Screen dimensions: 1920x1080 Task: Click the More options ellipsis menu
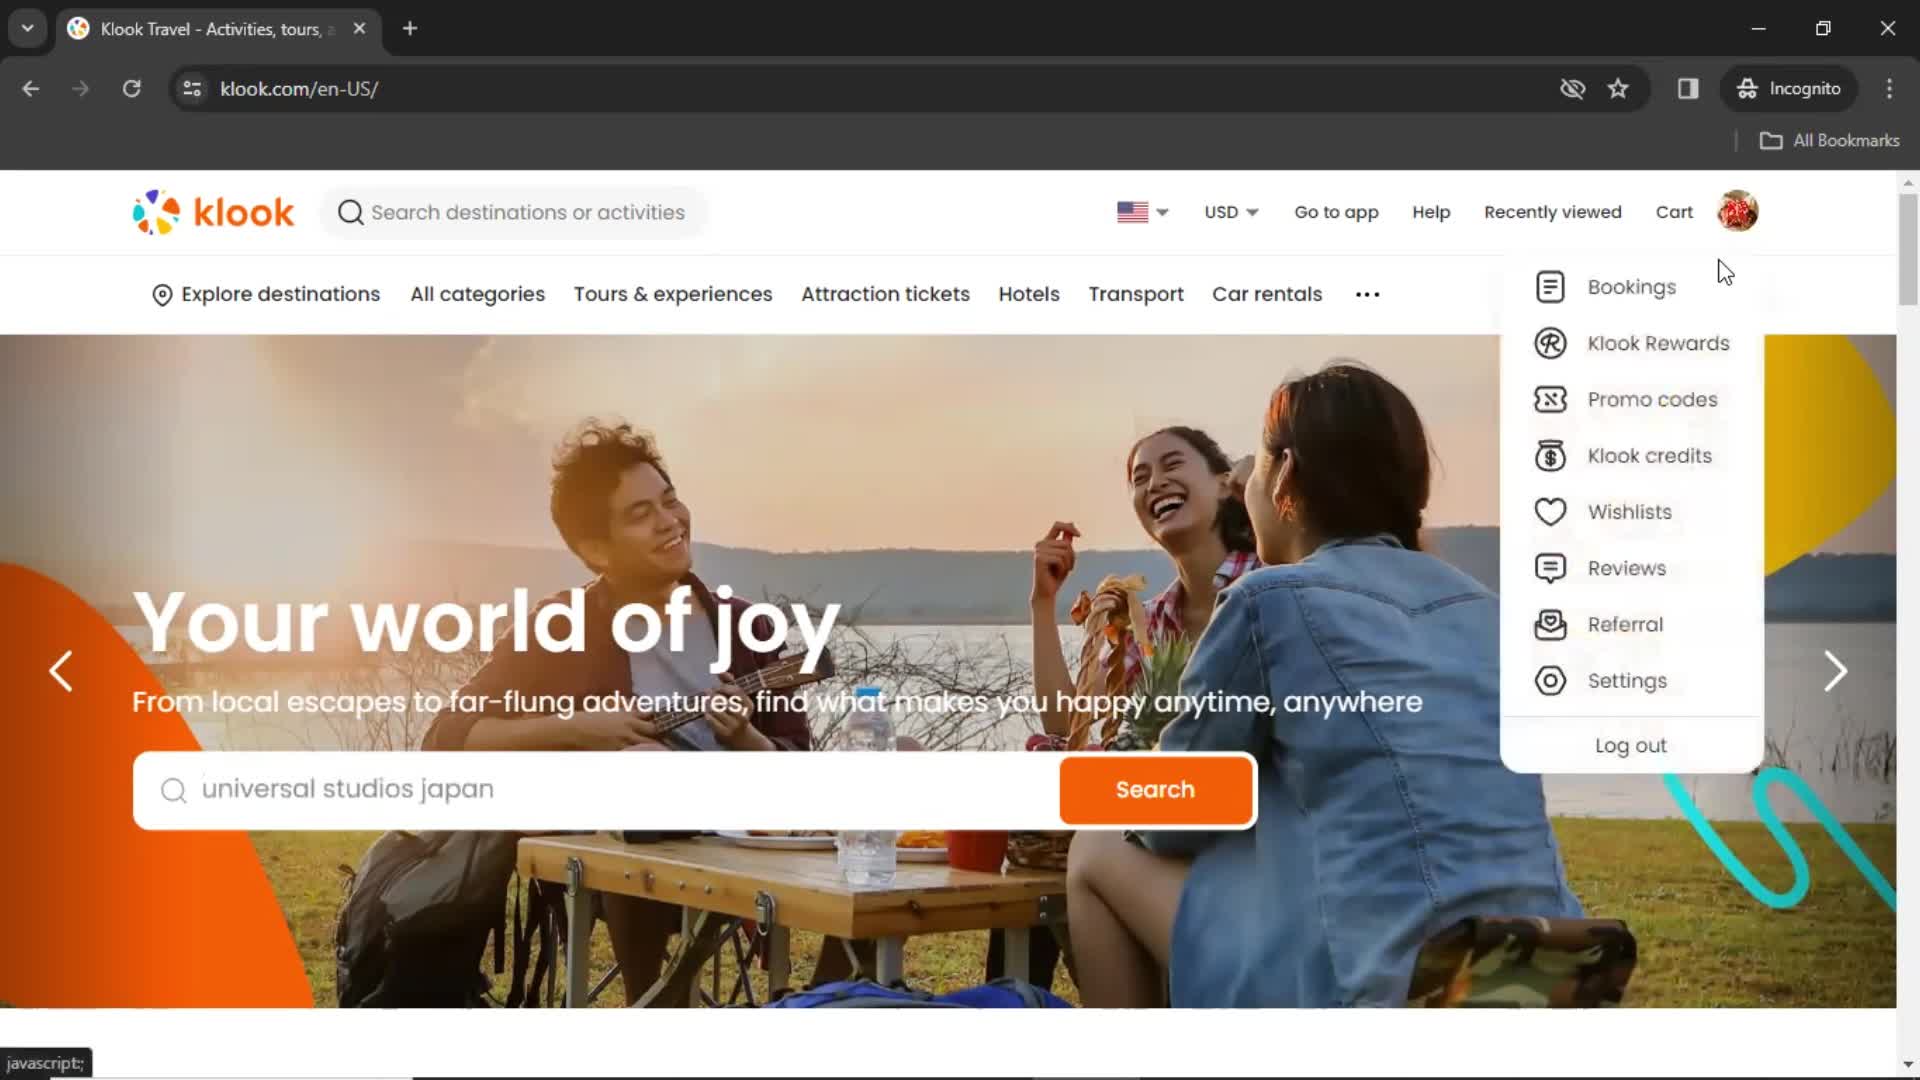click(x=1366, y=293)
